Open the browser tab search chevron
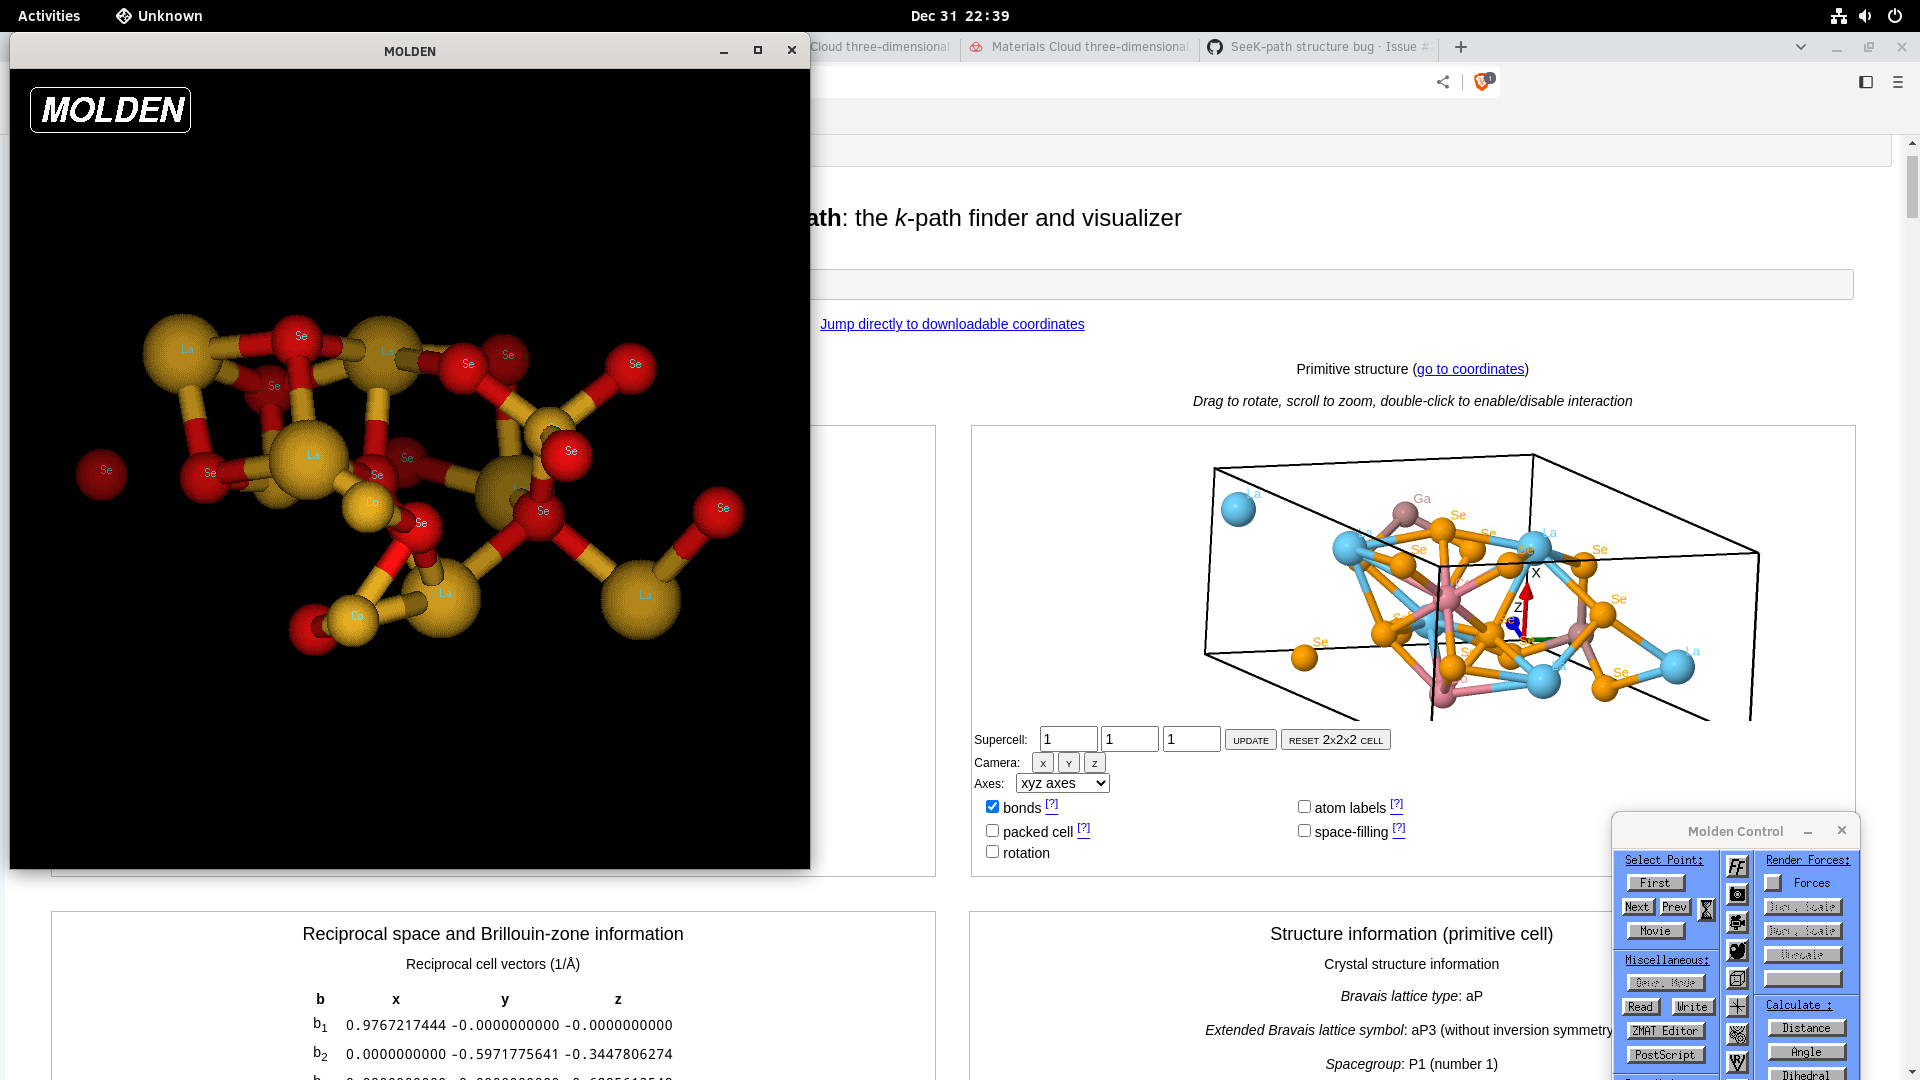This screenshot has height=1080, width=1920. point(1801,47)
